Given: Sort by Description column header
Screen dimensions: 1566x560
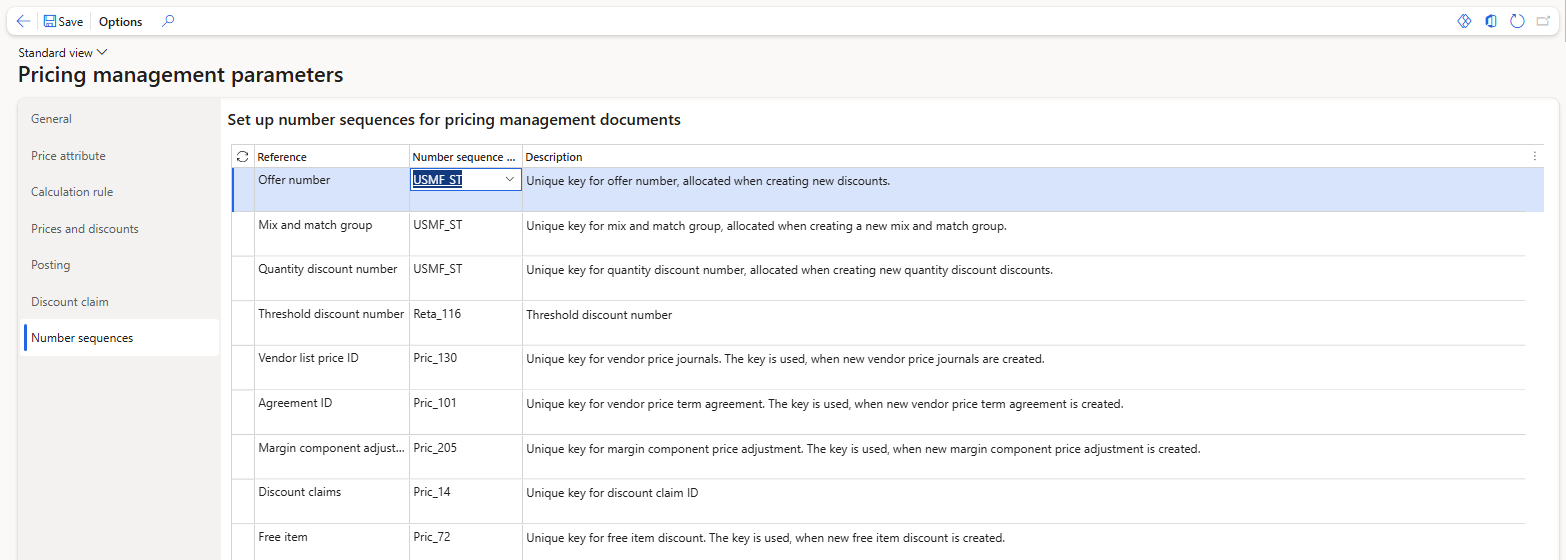Looking at the screenshot, I should click(554, 157).
